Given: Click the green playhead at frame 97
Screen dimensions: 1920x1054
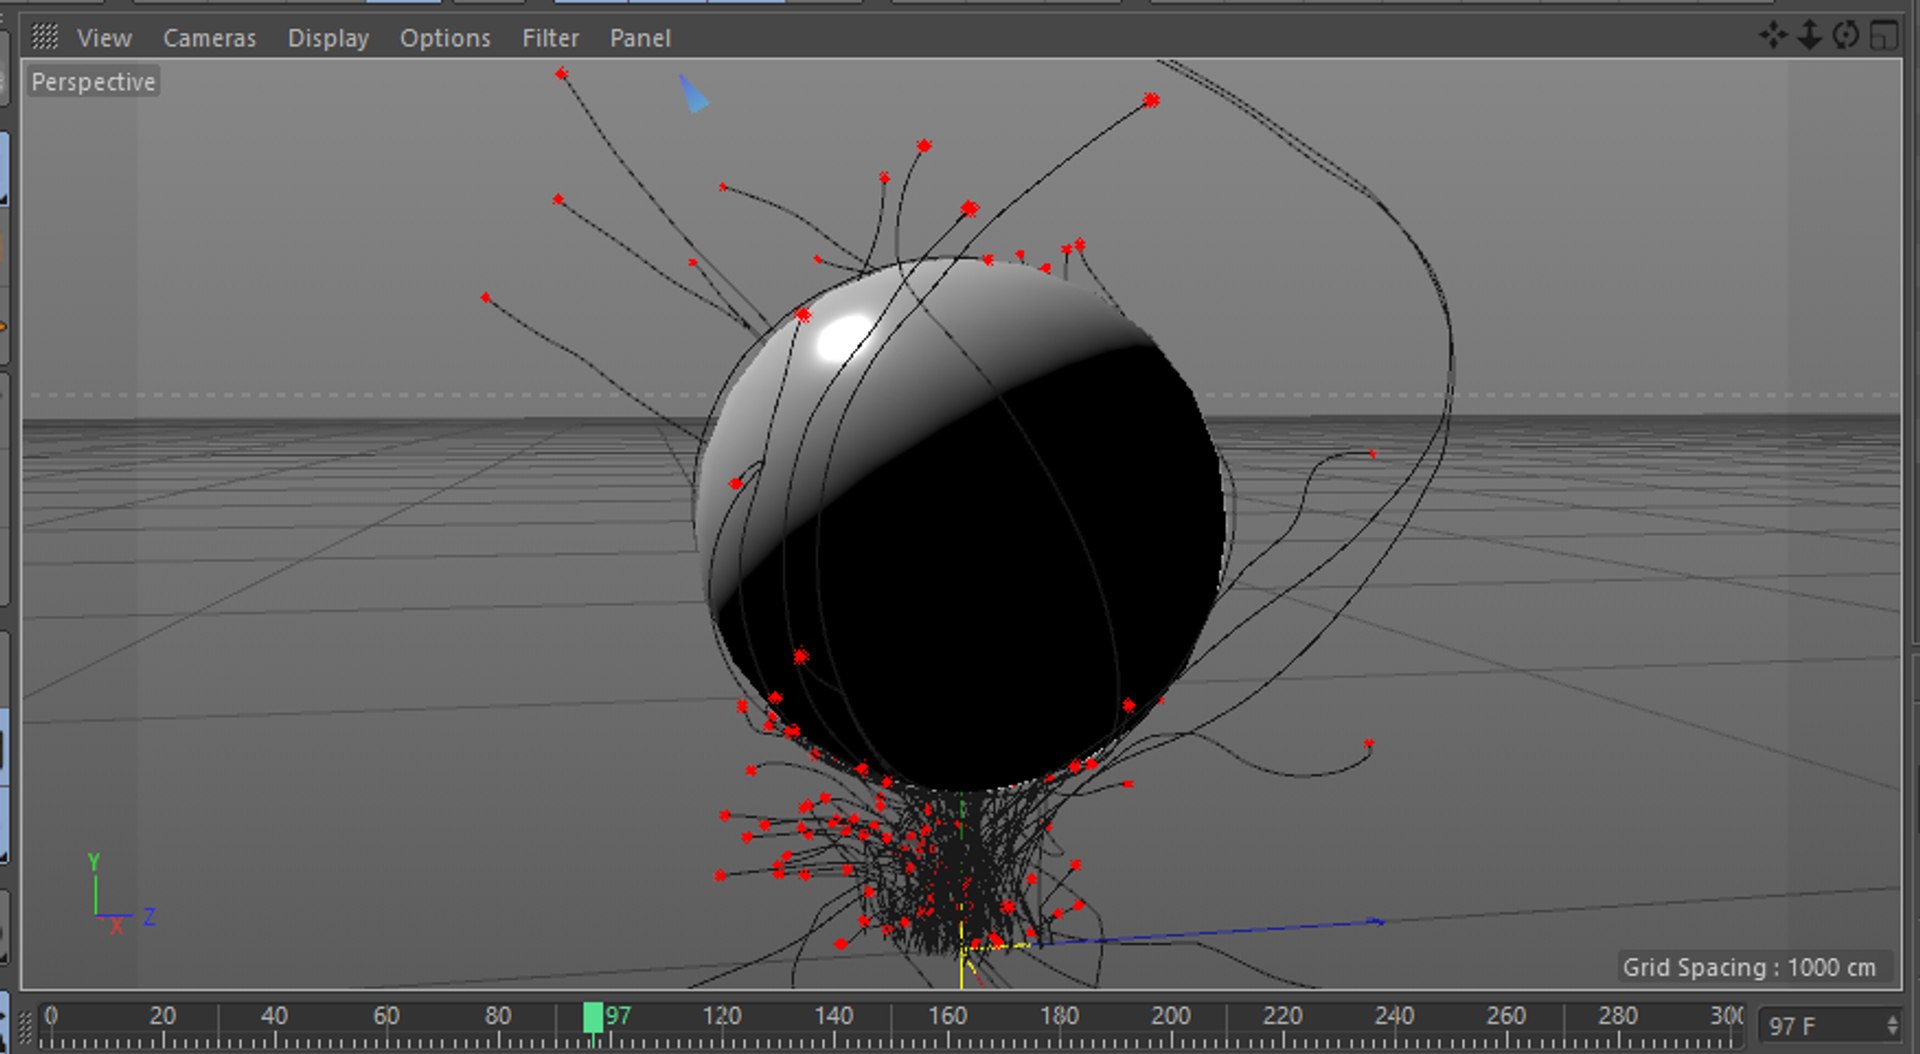Looking at the screenshot, I should [x=593, y=1018].
